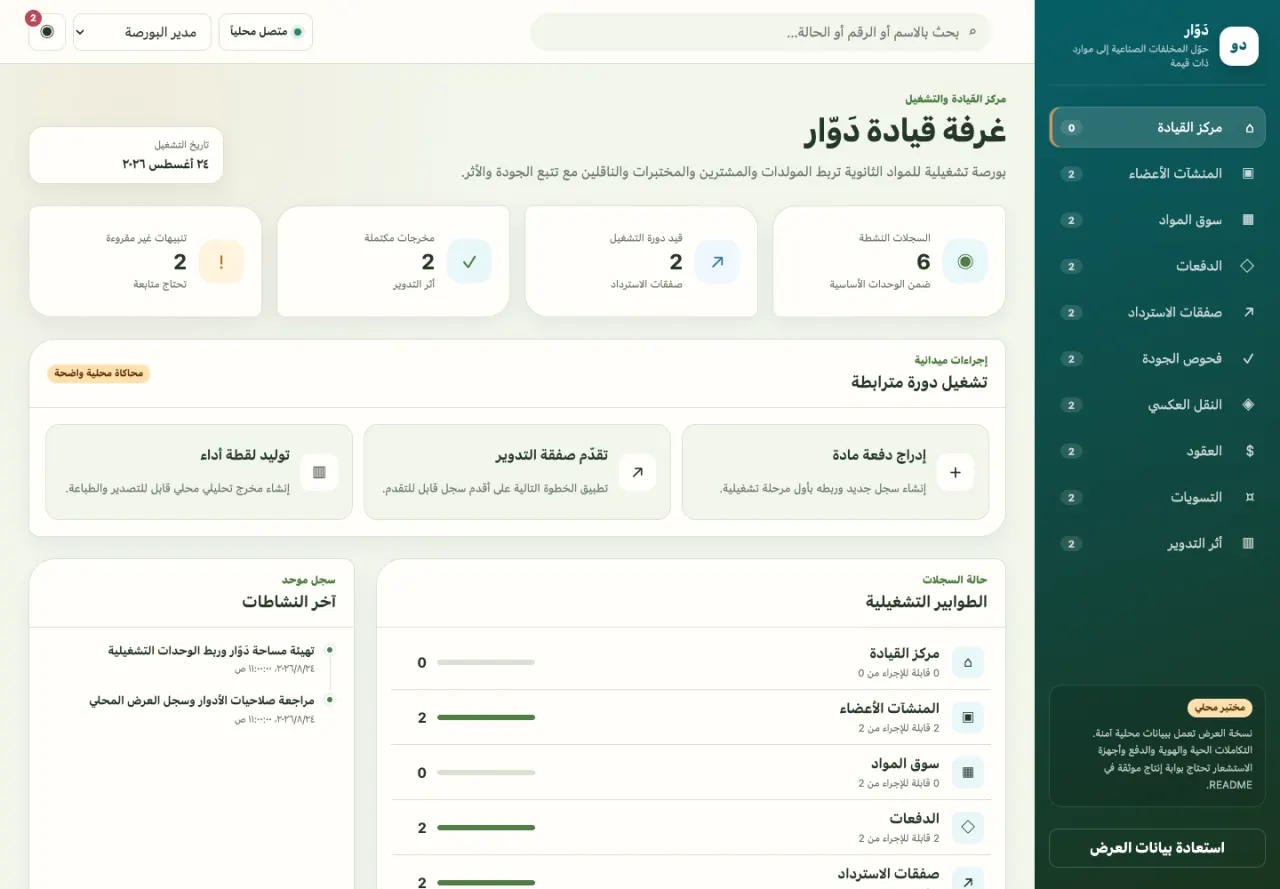Open notifications bell with badge 2
Screen dimensions: 1280x889
click(x=47, y=32)
